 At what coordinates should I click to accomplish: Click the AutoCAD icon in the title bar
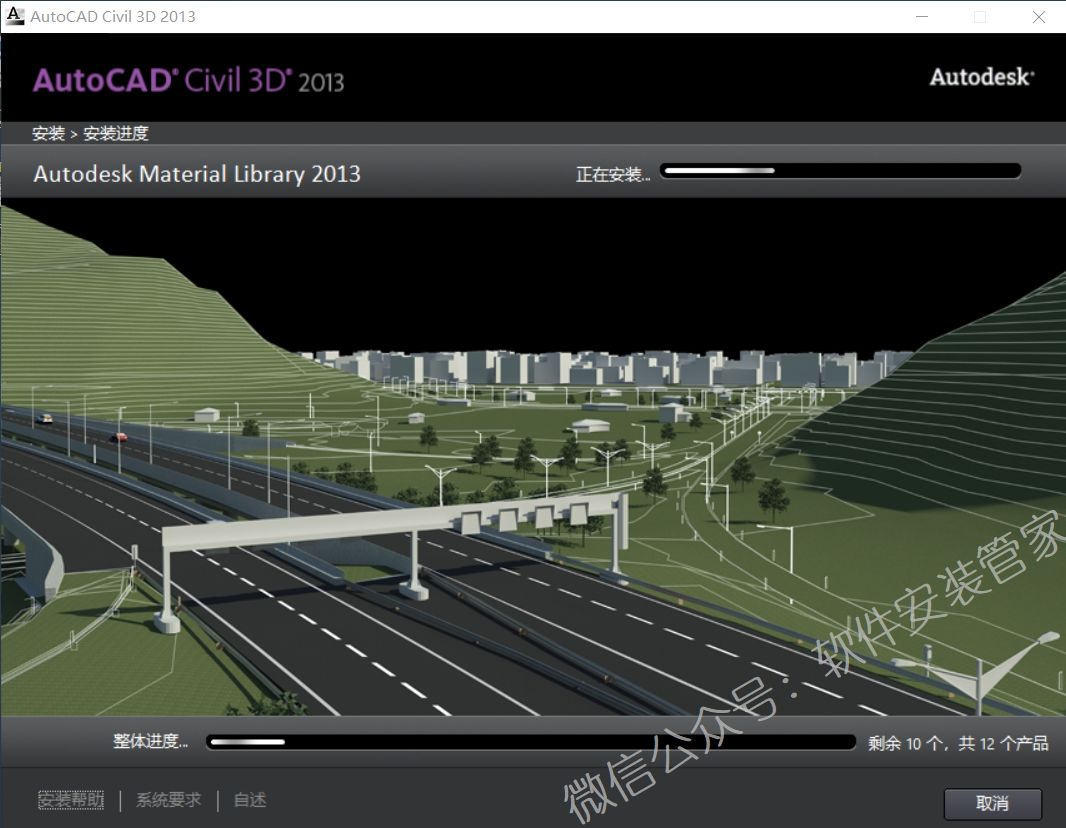[x=15, y=16]
